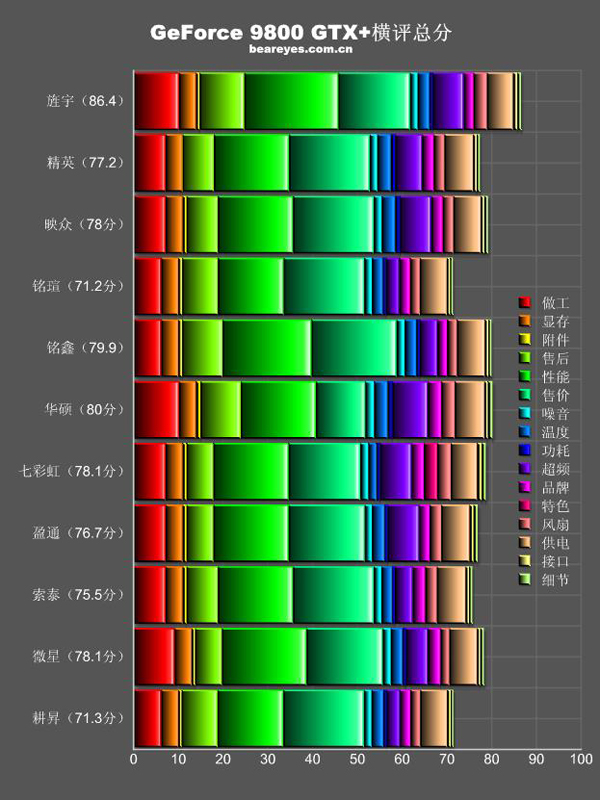Click the chart title GeForce 9800 GTX+横评总分
Viewport: 600px width, 800px height.
pyautogui.click(x=301, y=33)
